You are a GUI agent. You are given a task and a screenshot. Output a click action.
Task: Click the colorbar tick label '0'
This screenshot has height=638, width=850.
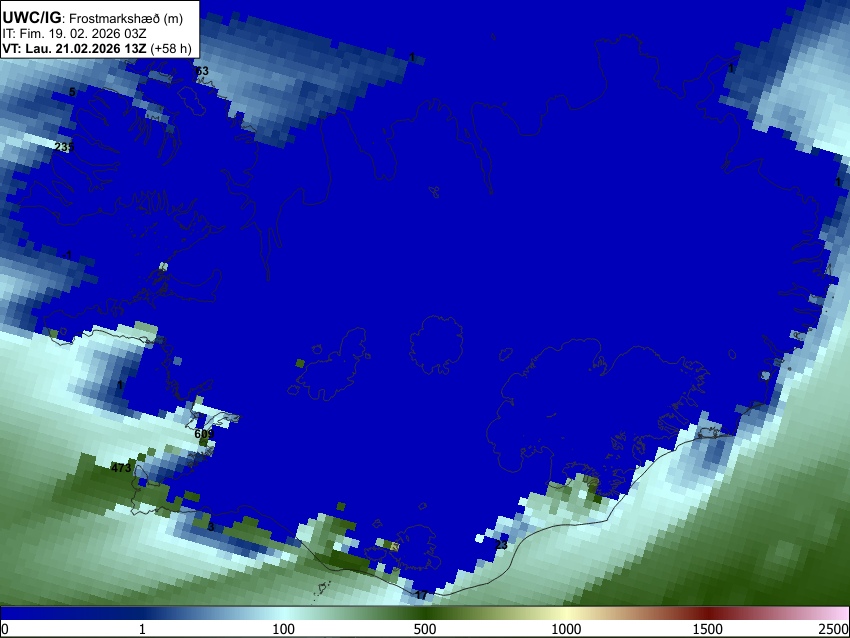(5, 629)
